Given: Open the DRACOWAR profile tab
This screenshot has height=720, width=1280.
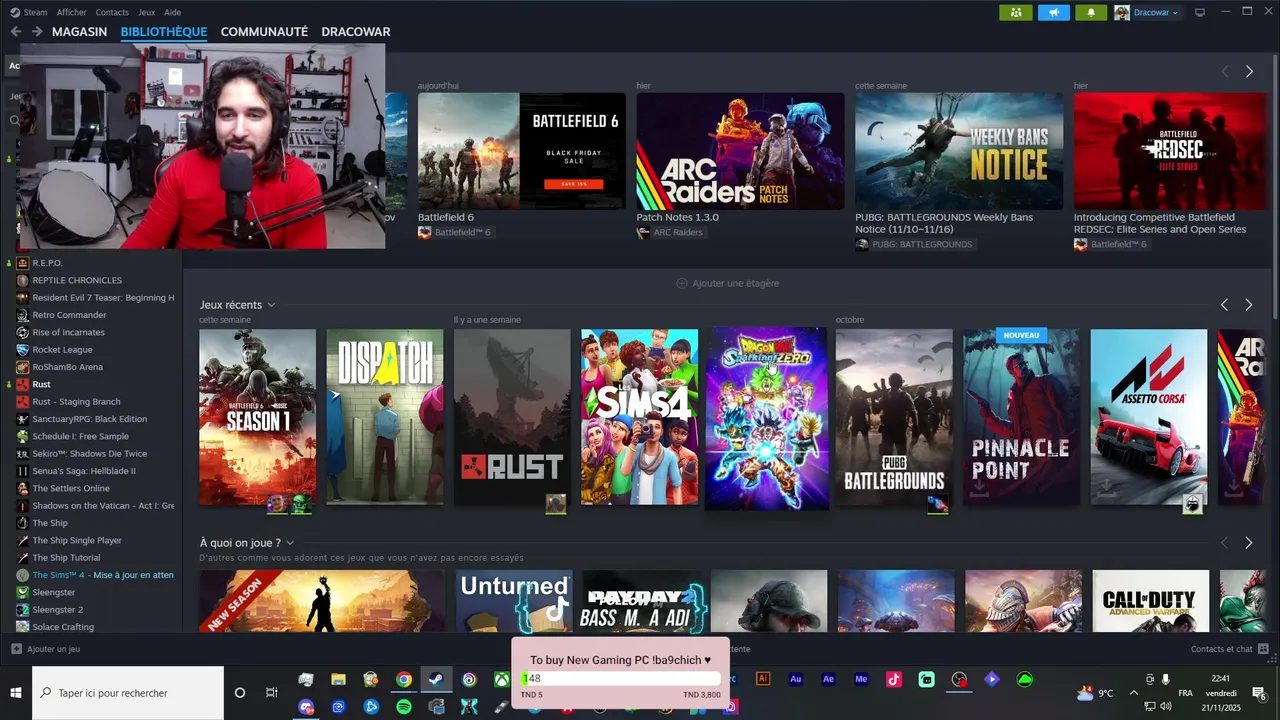Looking at the screenshot, I should [x=356, y=32].
